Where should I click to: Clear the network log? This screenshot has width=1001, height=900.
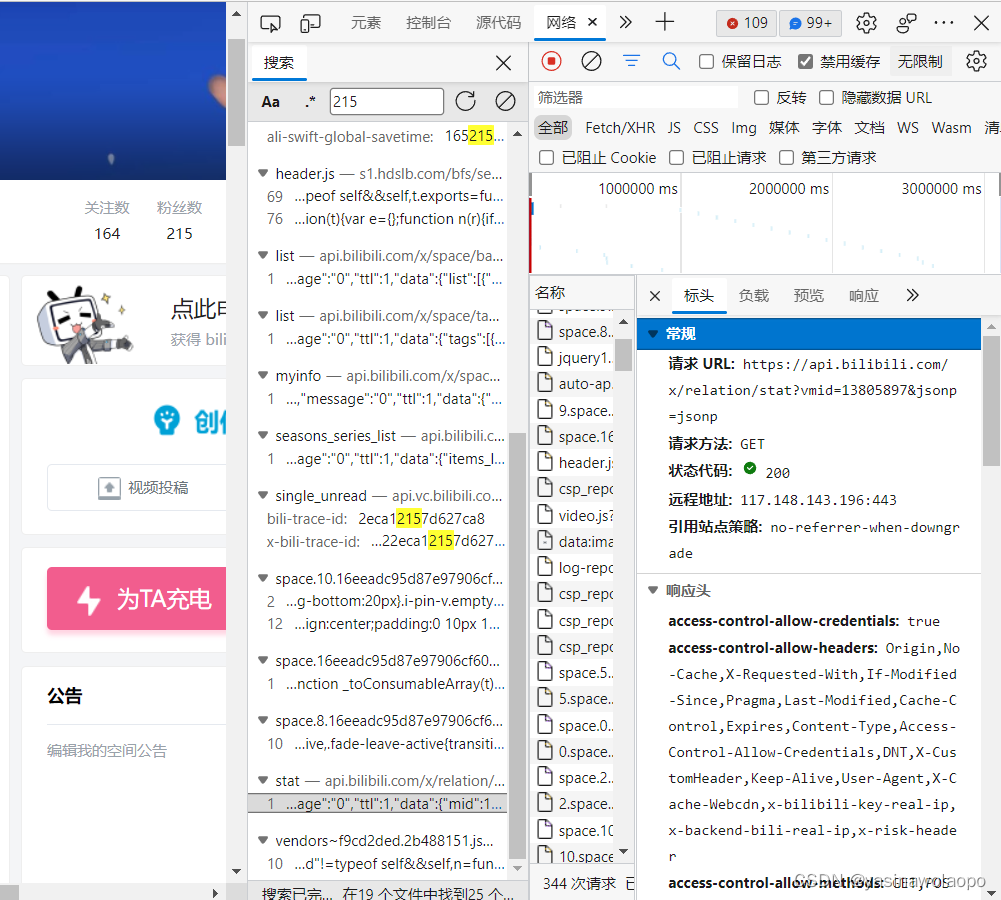[x=591, y=61]
